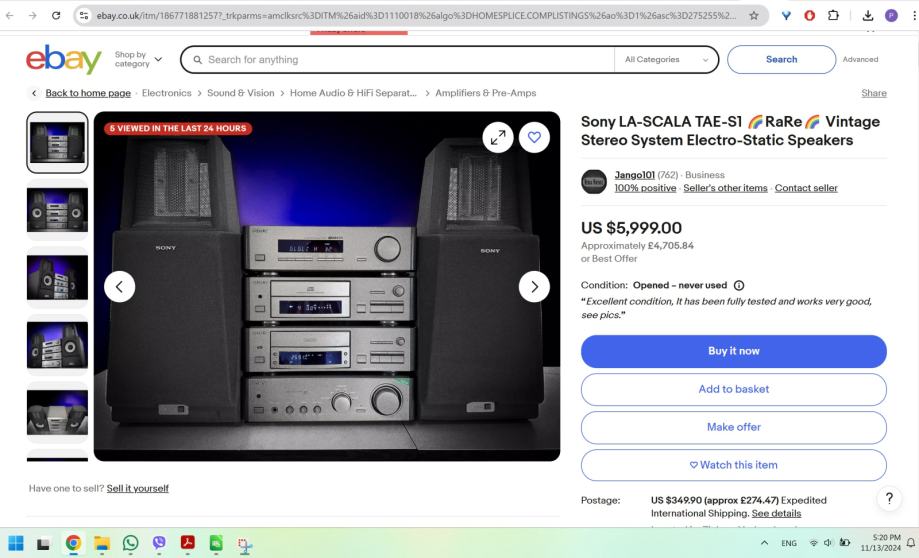The width and height of the screenshot is (919, 558).
Task: Click Watch this item button
Action: click(734, 465)
